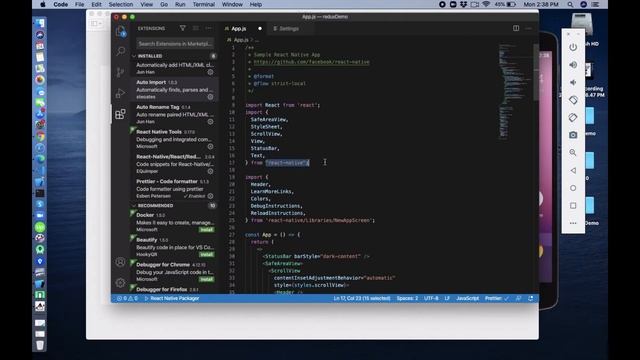Open the Explorer view in activity bar
This screenshot has height=360, width=640.
pyautogui.click(x=120, y=31)
